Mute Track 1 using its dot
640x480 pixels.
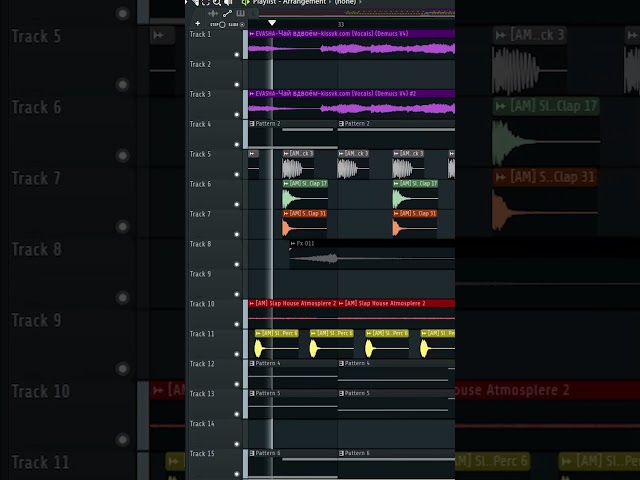(237, 54)
